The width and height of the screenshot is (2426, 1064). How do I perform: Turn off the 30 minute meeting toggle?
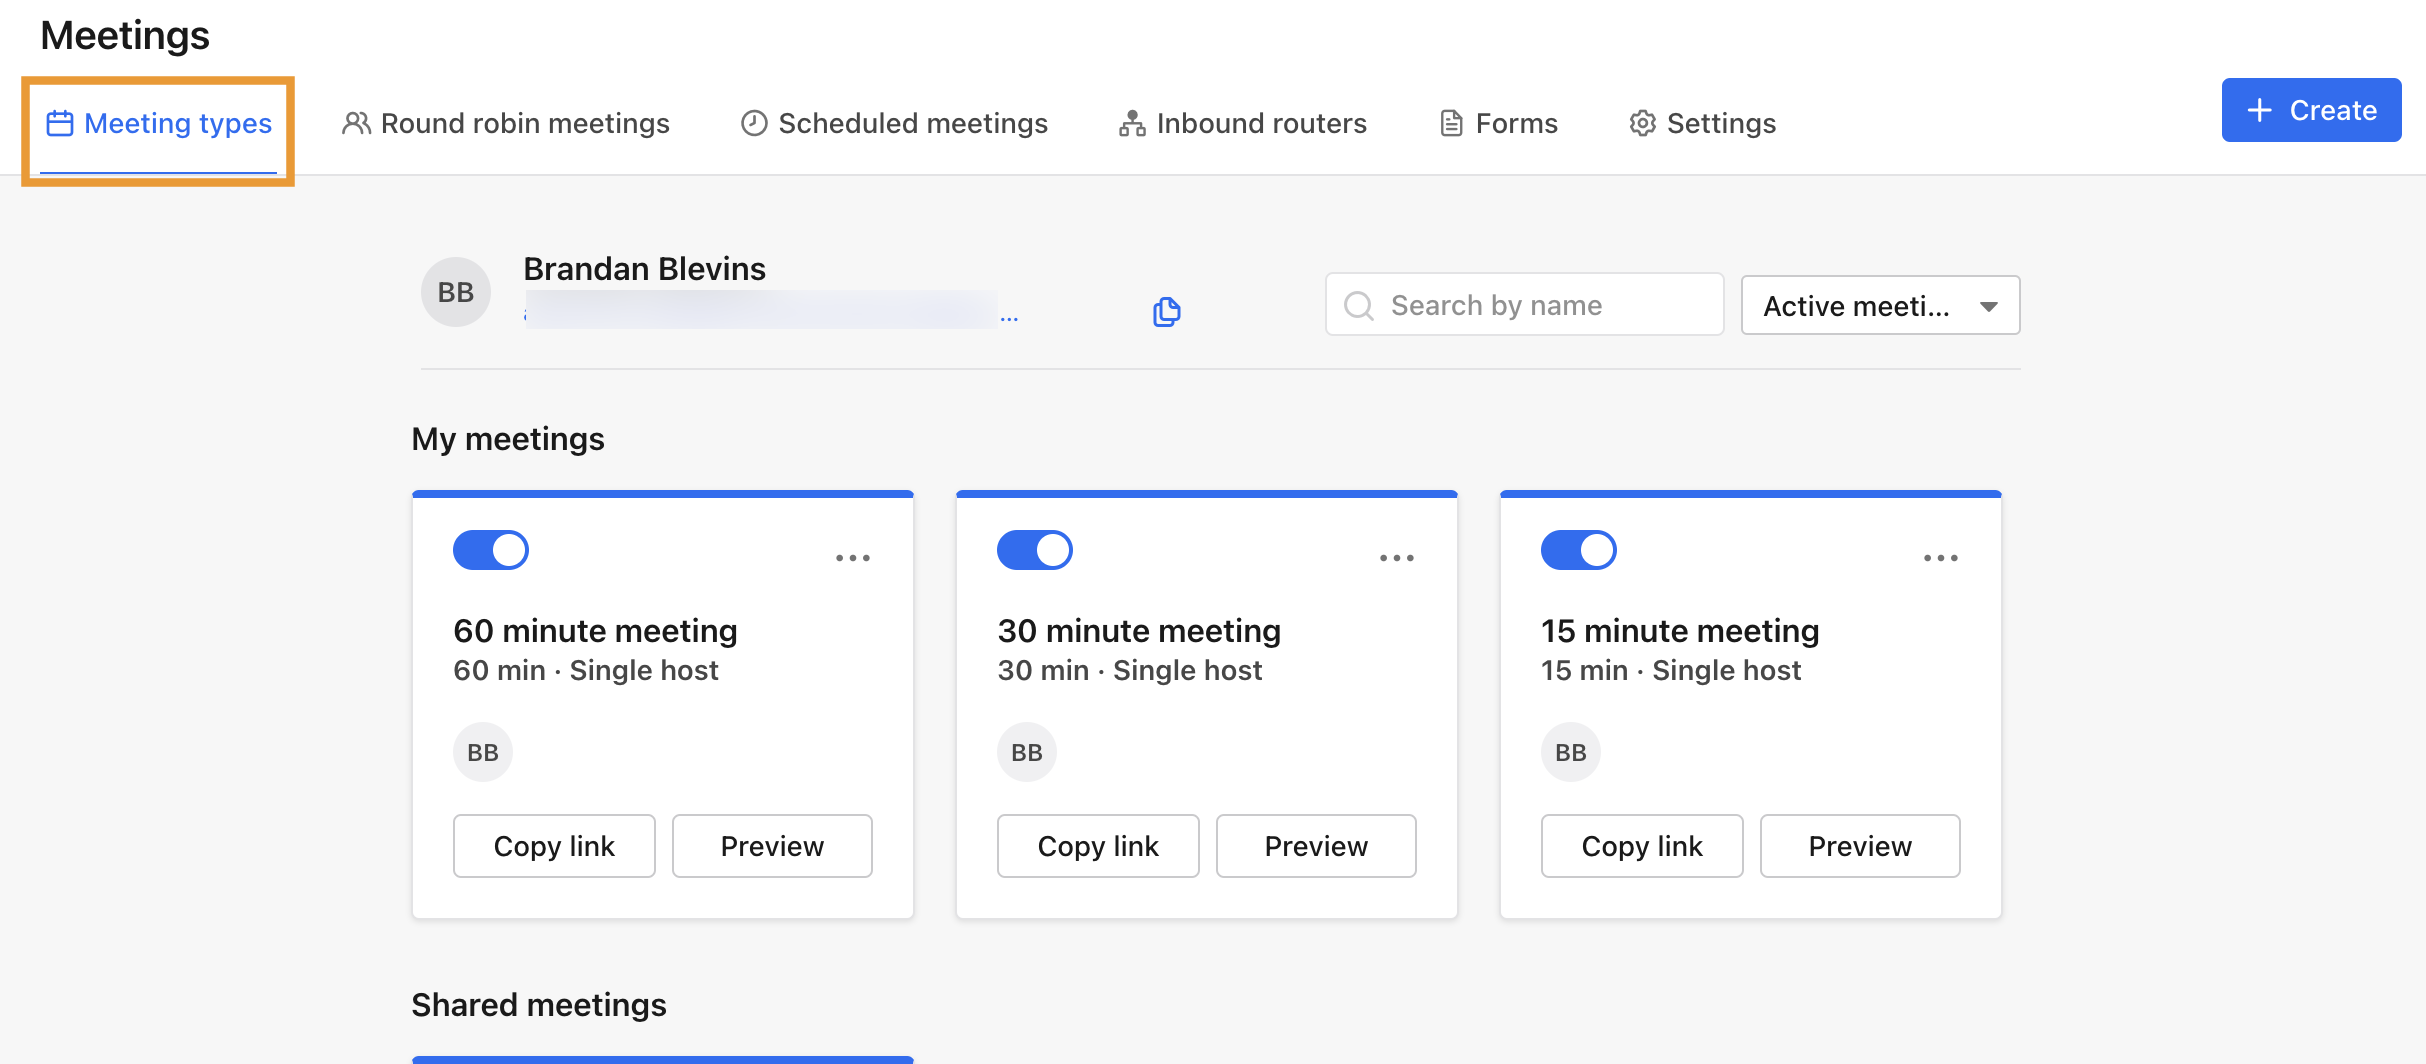pos(1034,549)
